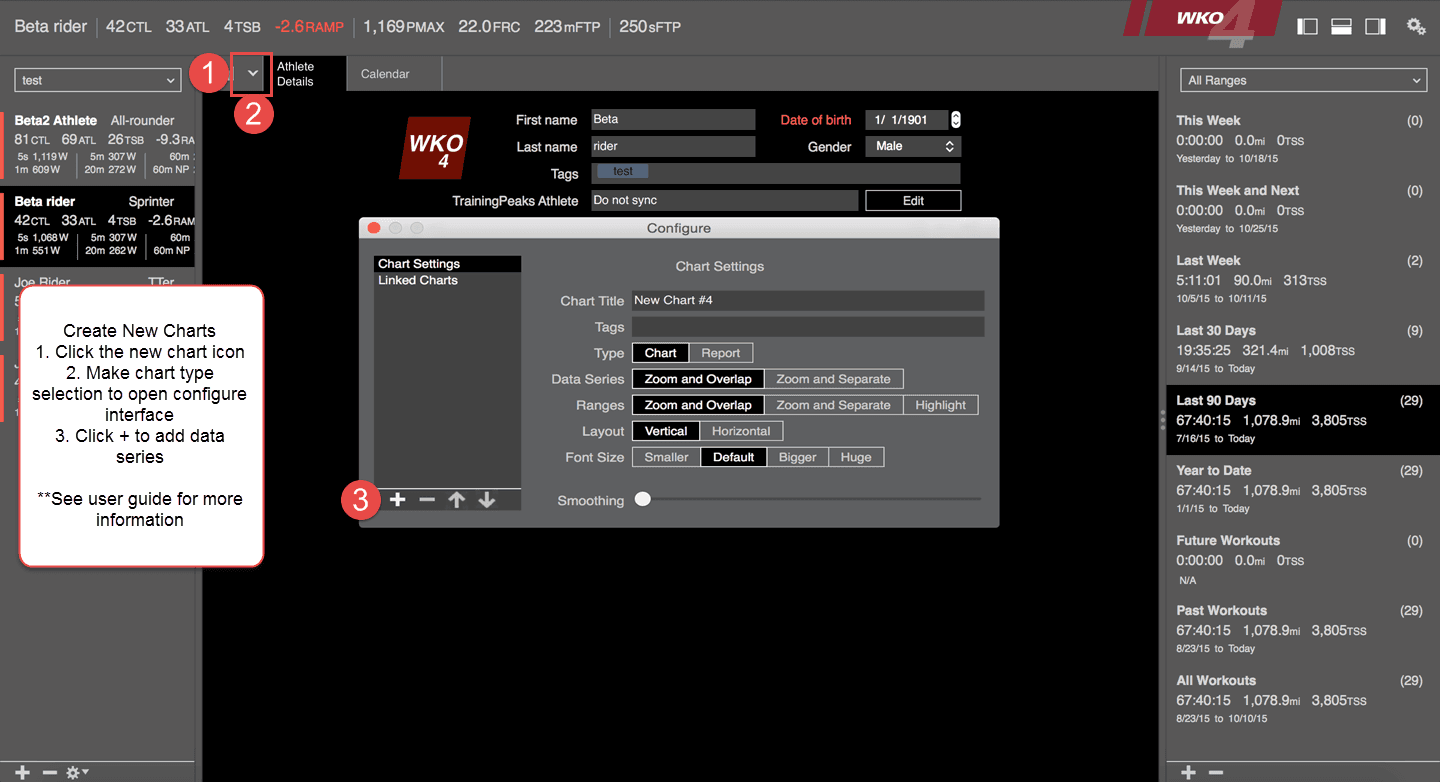Open the settings gears icon
Screen dimensions: 1440x782
click(x=1416, y=27)
